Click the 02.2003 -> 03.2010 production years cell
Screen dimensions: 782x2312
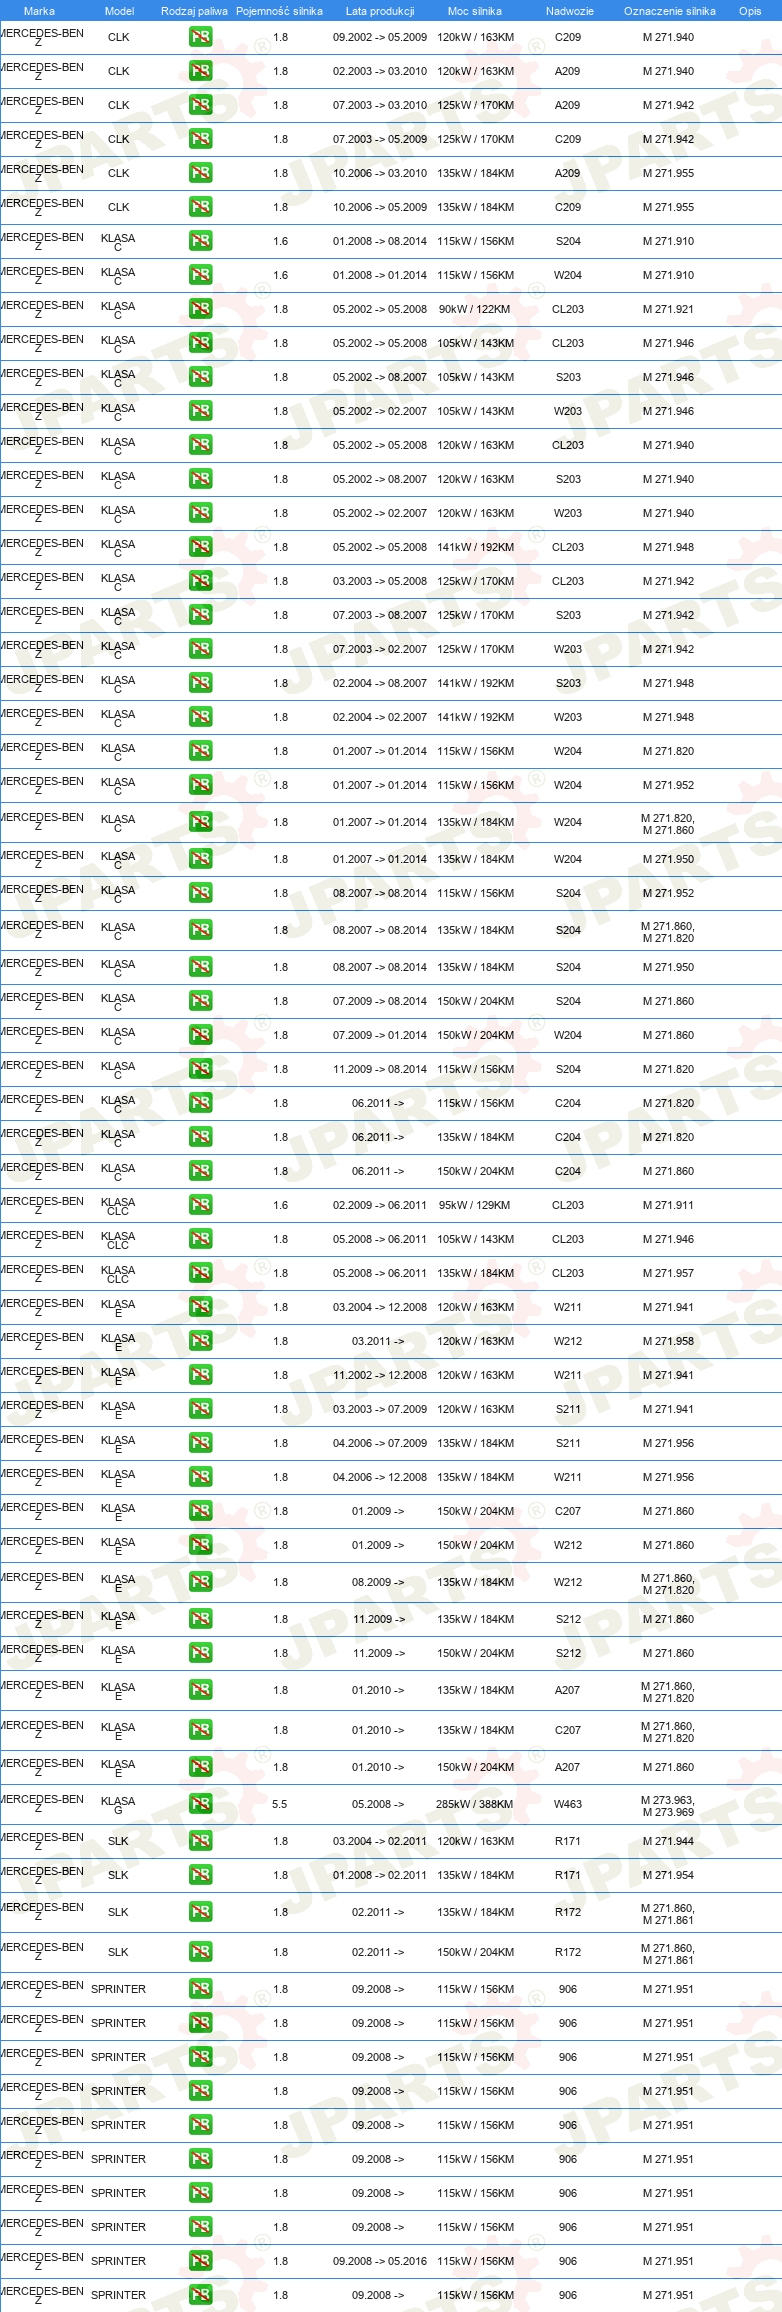pos(380,72)
